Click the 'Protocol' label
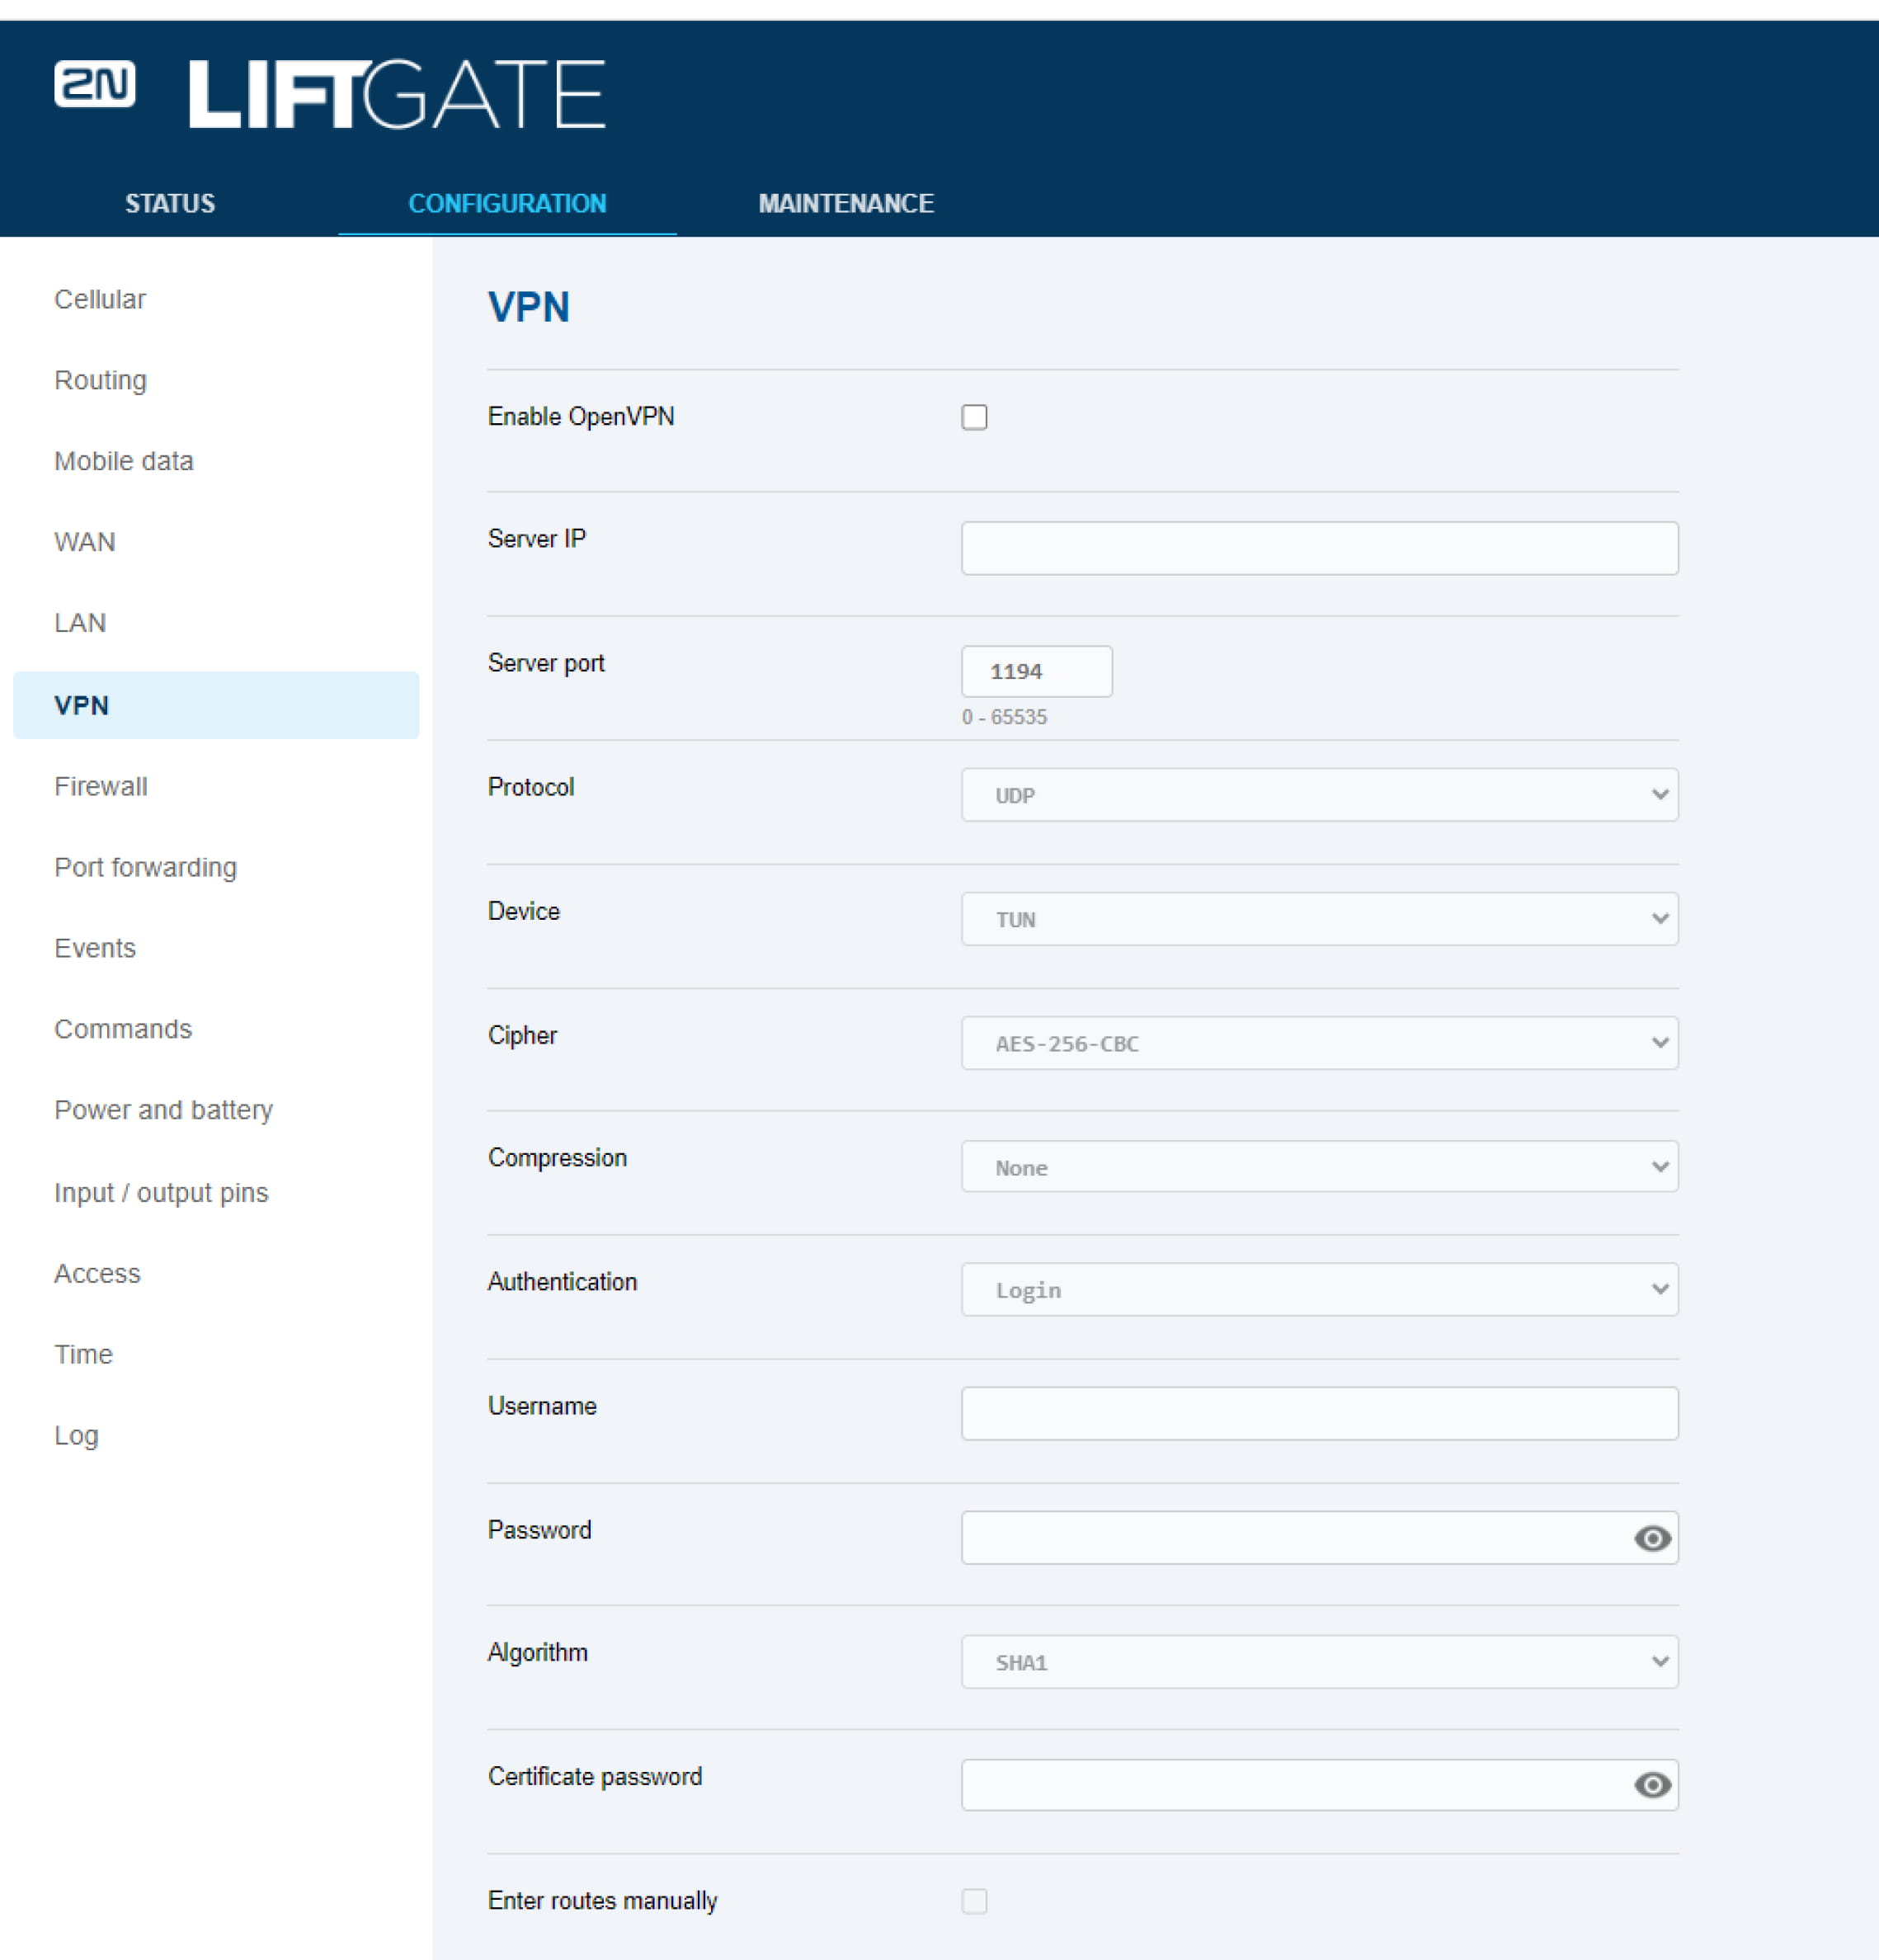 (x=530, y=787)
